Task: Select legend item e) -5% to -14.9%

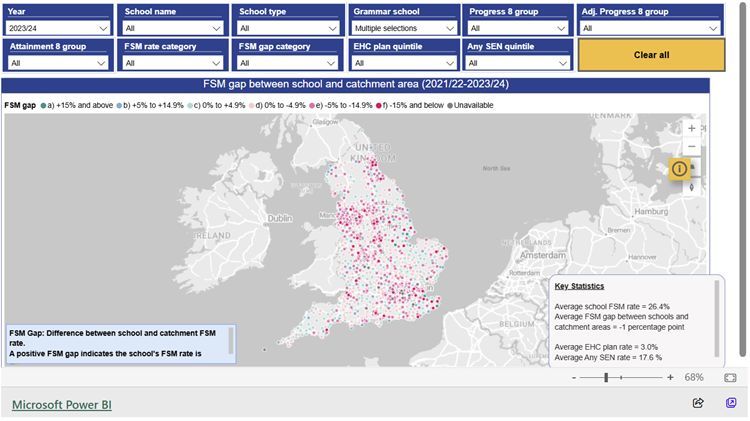Action: tap(341, 105)
